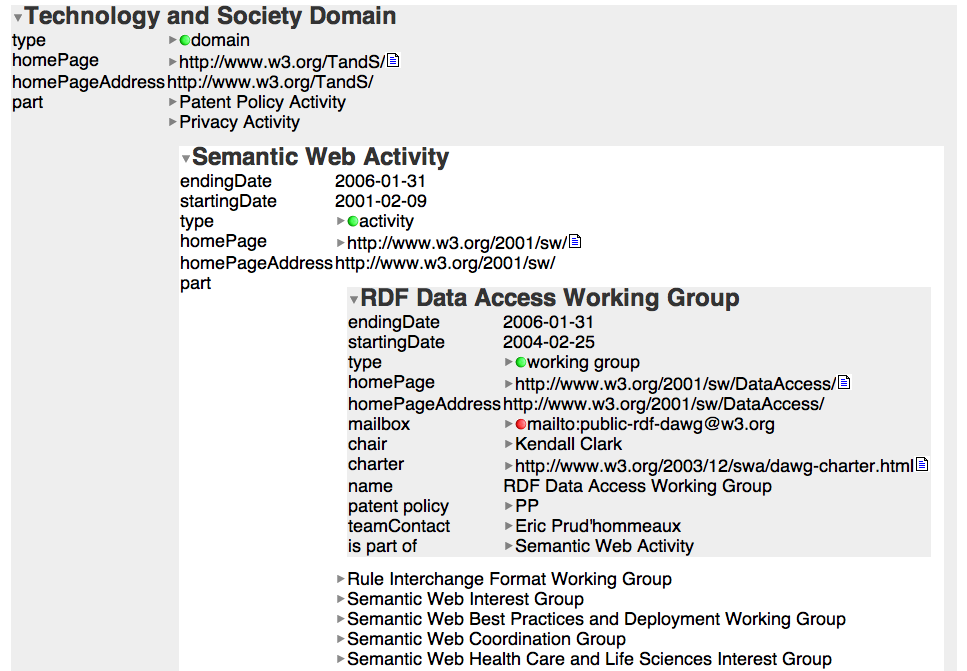Click document icon after DataAccess homepage URL
This screenshot has width=967, height=671.
tap(843, 383)
